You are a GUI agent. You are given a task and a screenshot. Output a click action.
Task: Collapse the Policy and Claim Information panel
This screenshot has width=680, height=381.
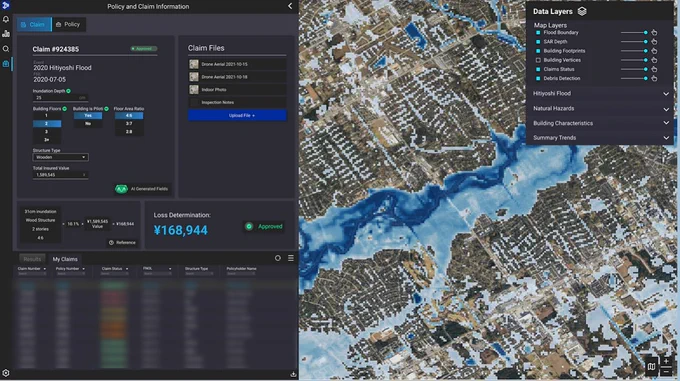tap(290, 6)
